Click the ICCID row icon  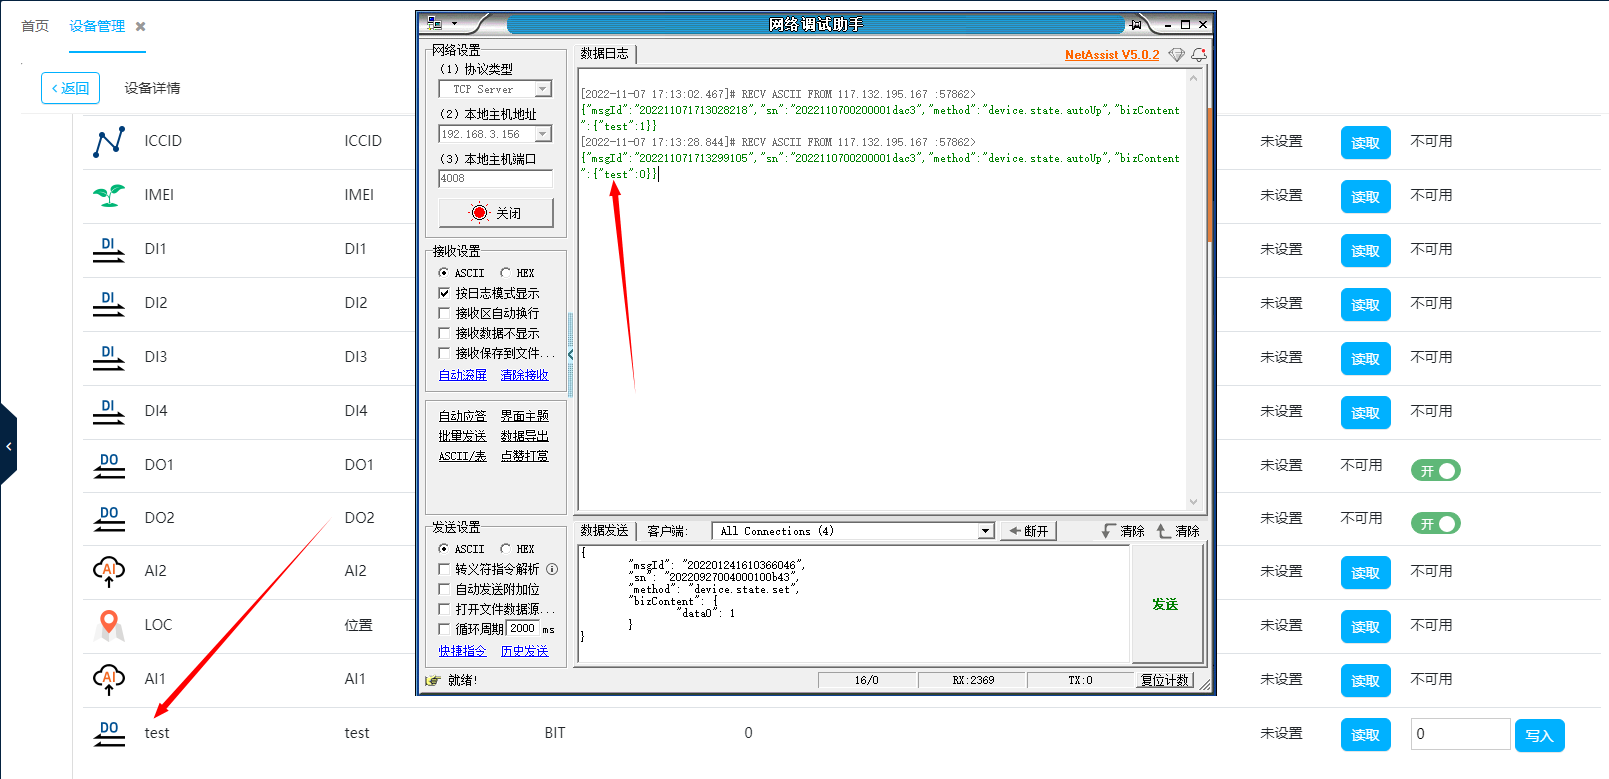tap(109, 141)
